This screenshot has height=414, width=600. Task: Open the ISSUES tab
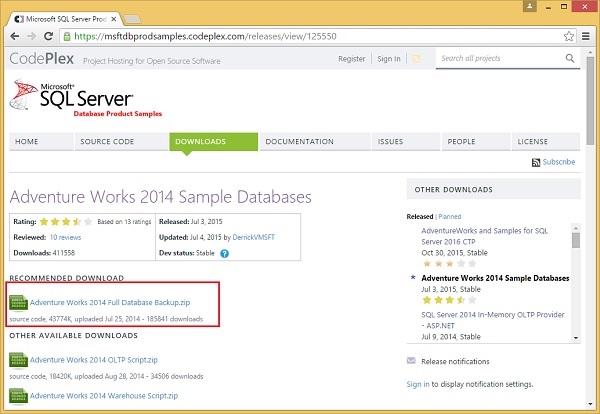tap(406, 142)
